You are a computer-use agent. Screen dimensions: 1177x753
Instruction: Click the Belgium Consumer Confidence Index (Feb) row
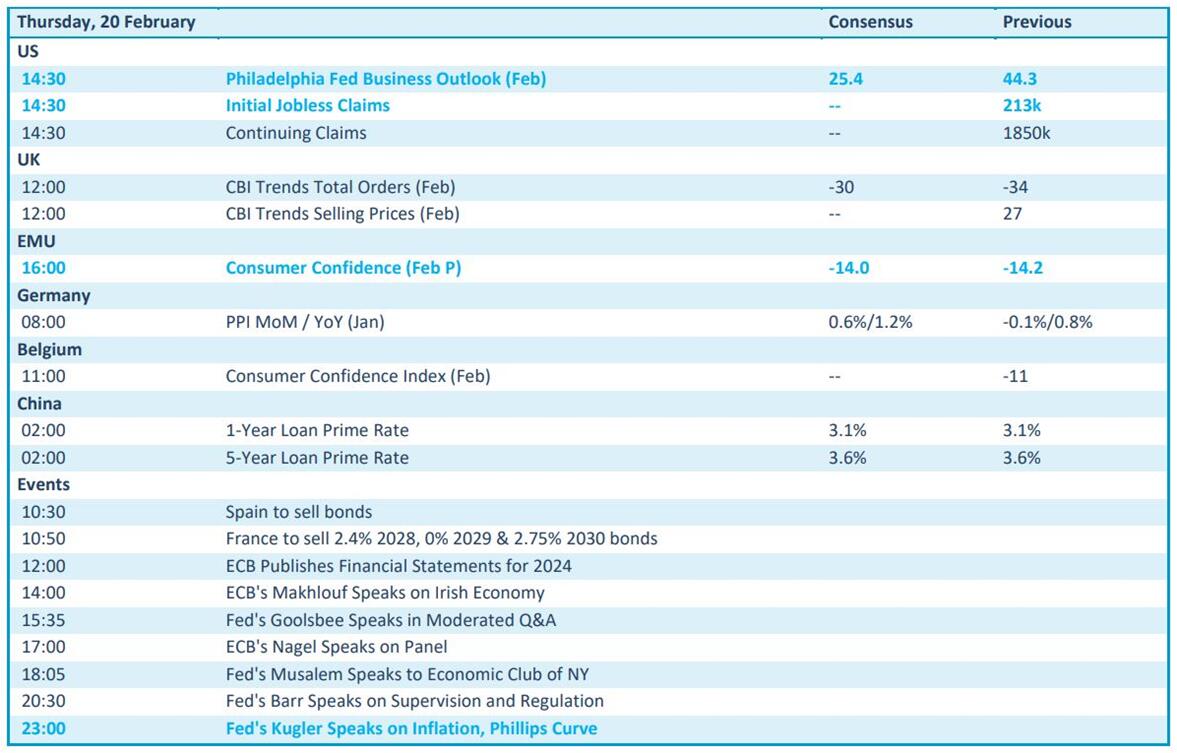tap(357, 377)
